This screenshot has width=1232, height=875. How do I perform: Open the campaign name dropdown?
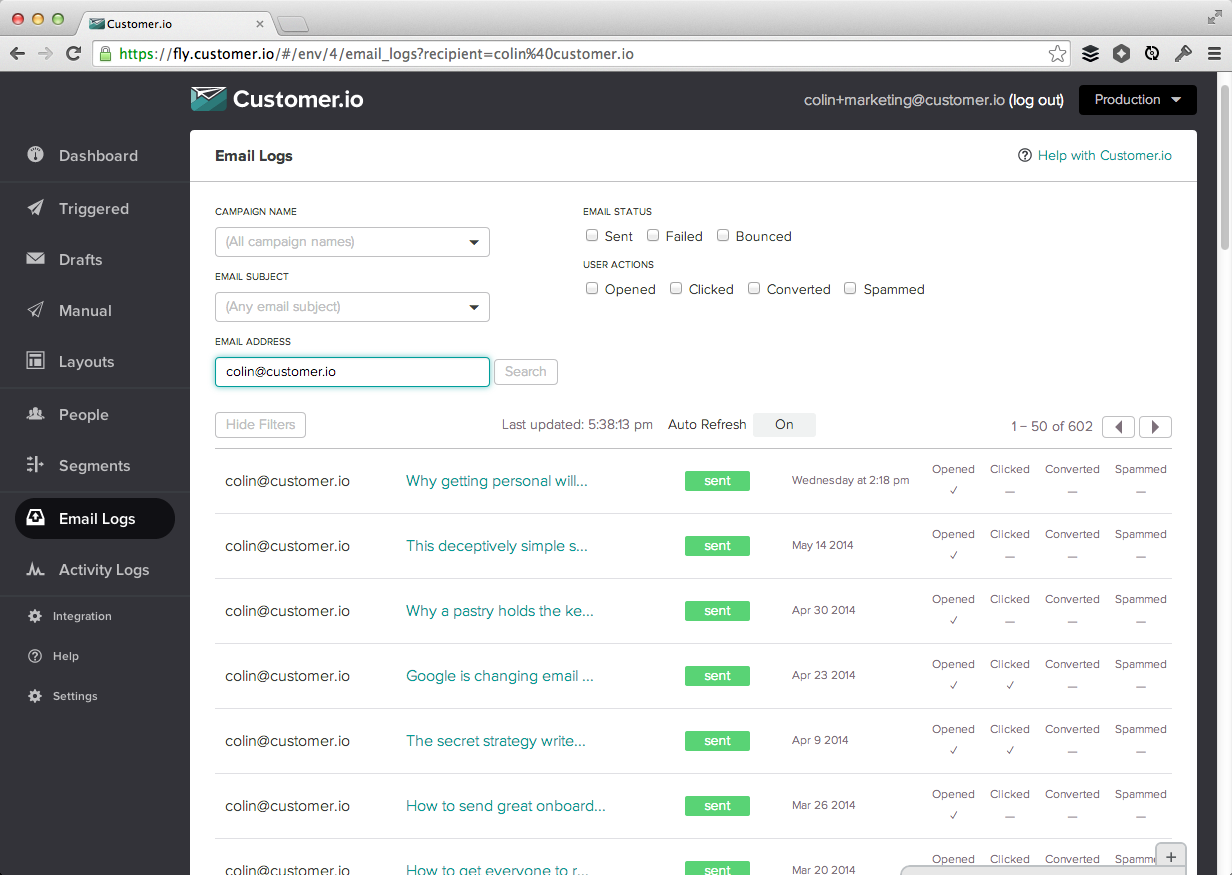point(352,242)
